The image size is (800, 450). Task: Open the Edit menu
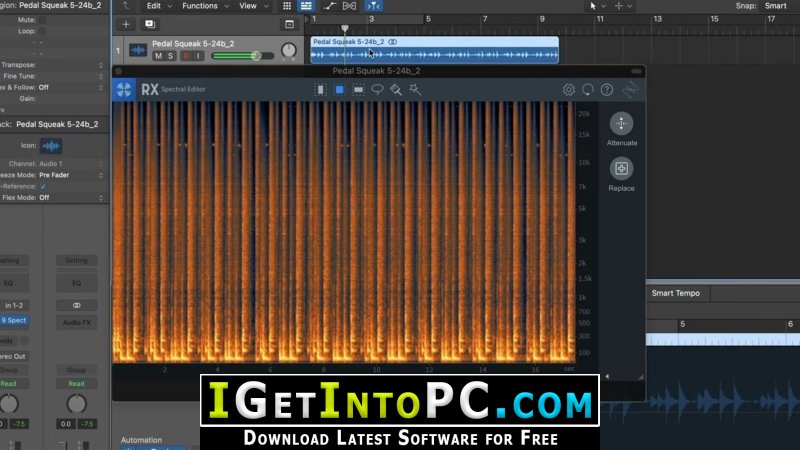click(159, 6)
